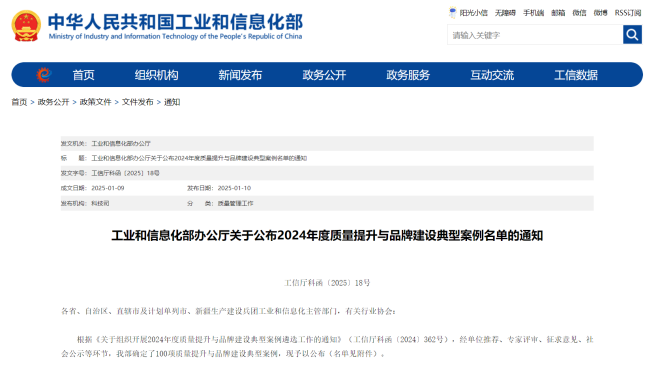Screen dimensions: 660x365
Task: Click the national emblem logo
Action: click(26, 26)
